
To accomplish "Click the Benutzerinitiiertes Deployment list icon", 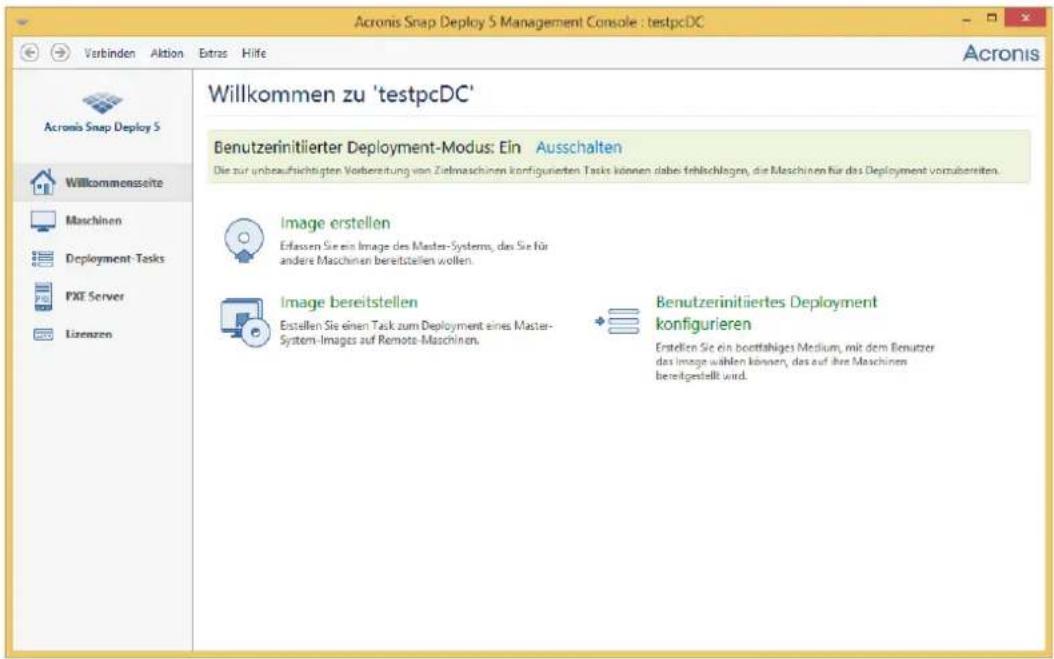I will [618, 321].
